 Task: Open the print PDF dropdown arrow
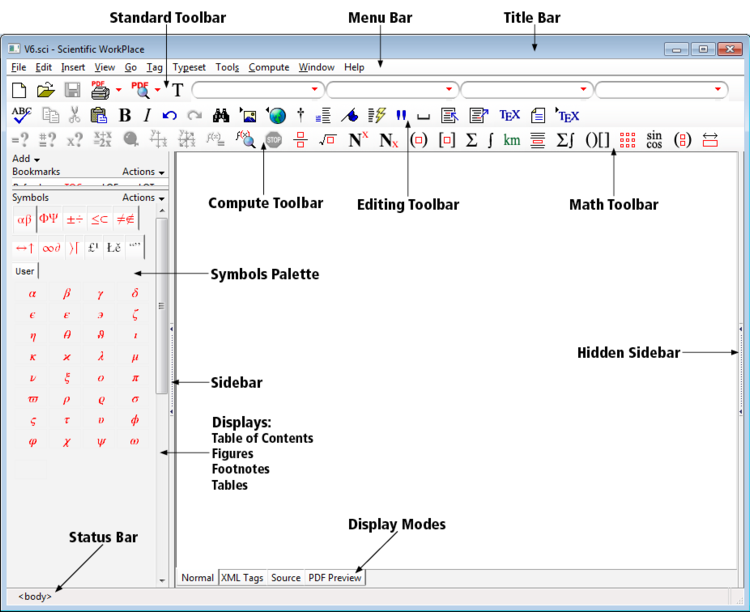118,89
